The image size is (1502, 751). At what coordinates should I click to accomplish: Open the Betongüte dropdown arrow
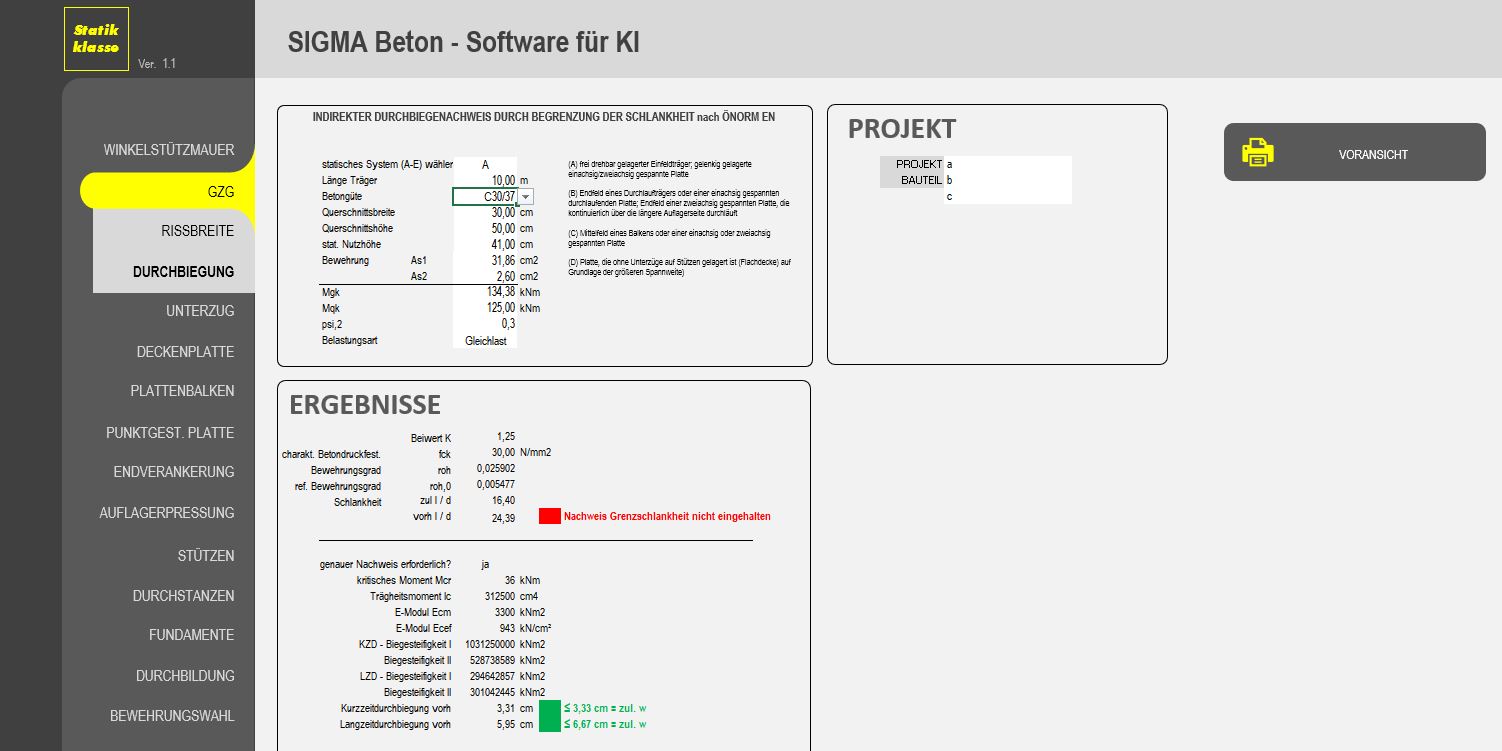pos(526,197)
